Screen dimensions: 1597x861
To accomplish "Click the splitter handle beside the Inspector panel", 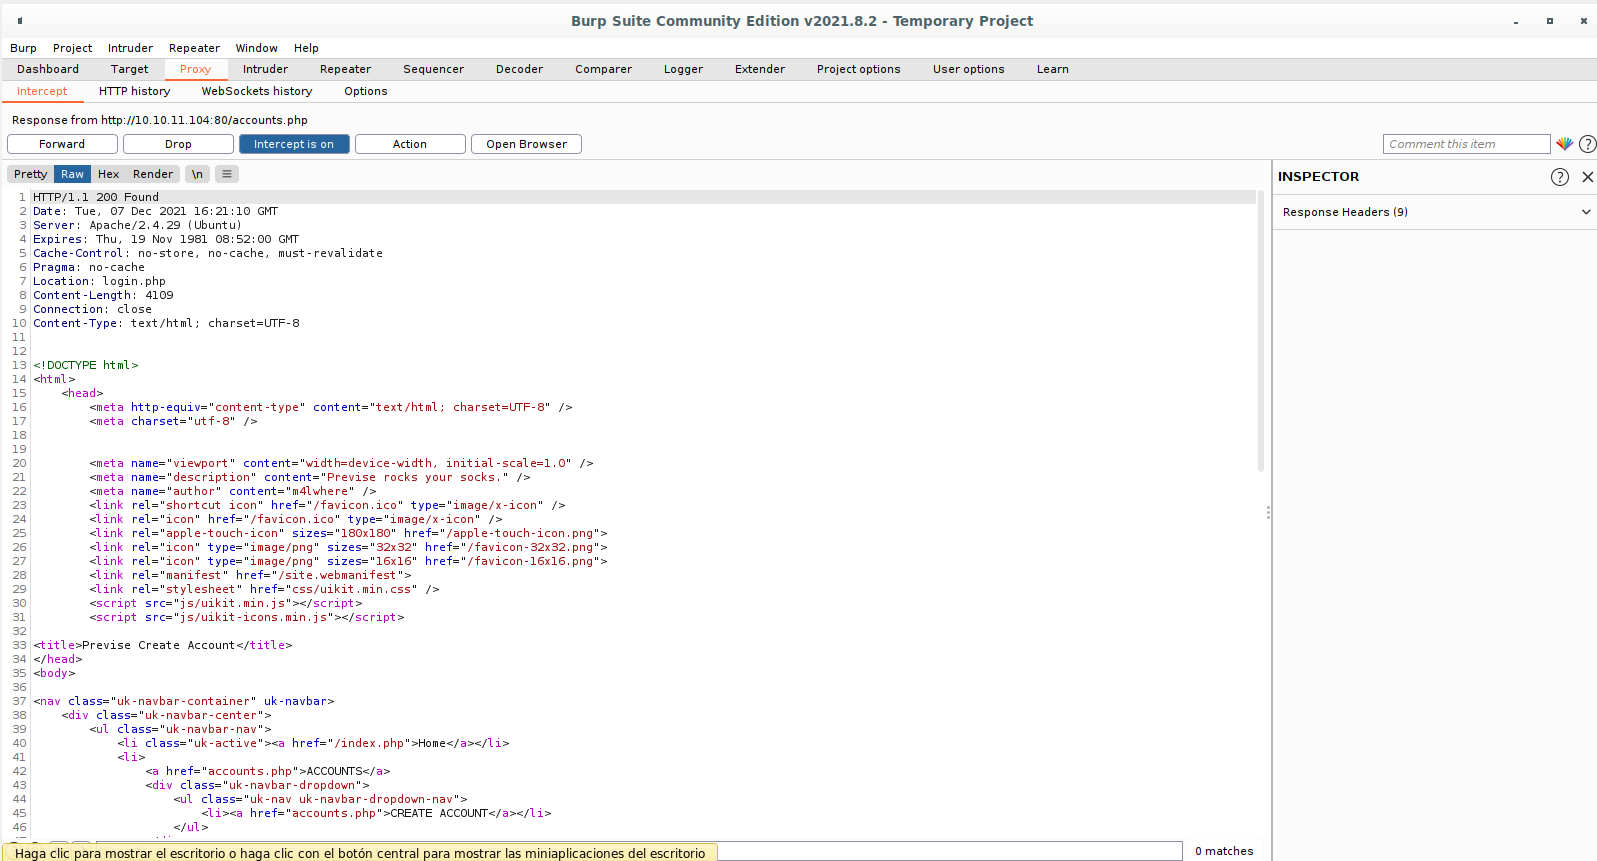I will click(x=1268, y=512).
